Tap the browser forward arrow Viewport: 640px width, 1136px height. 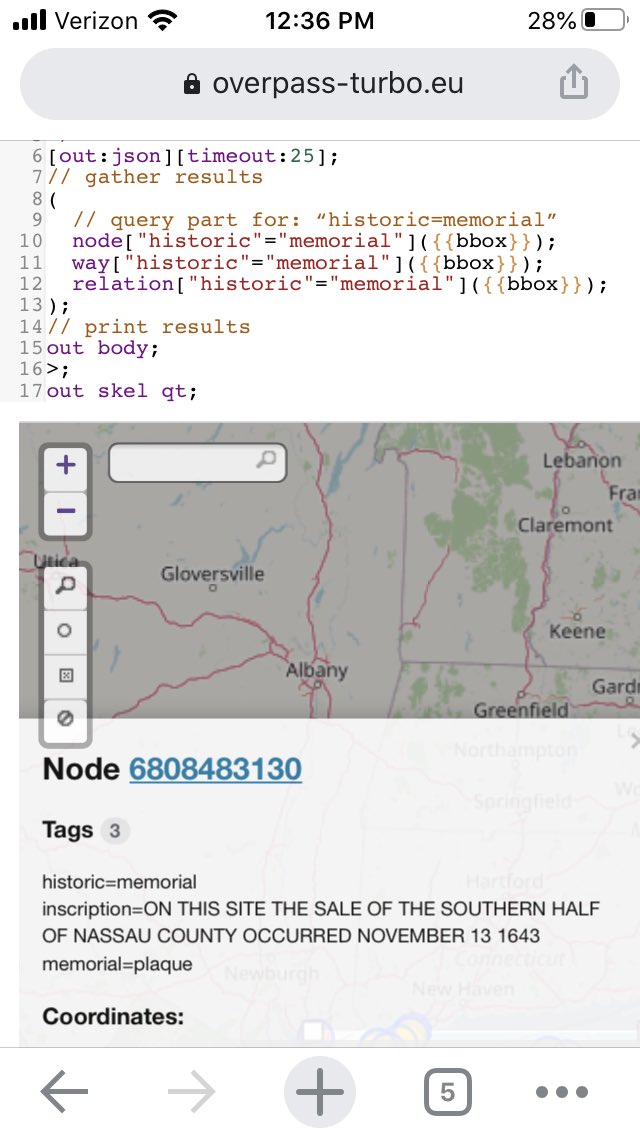(192, 1091)
